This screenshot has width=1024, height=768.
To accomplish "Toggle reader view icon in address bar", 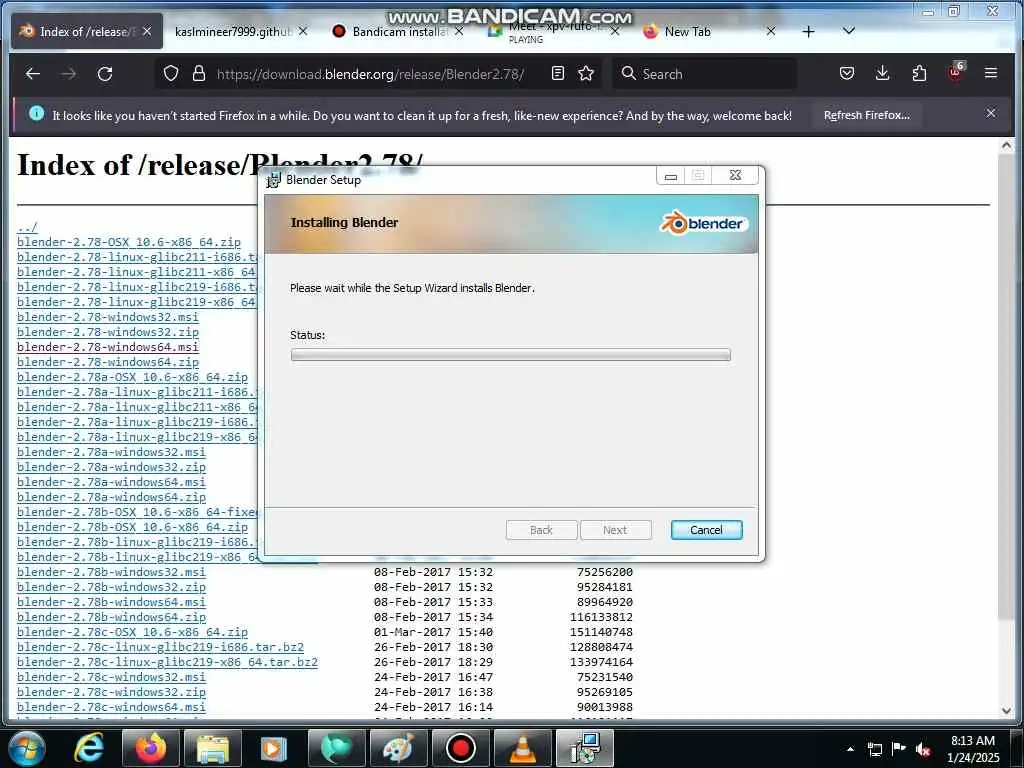I will [x=558, y=73].
